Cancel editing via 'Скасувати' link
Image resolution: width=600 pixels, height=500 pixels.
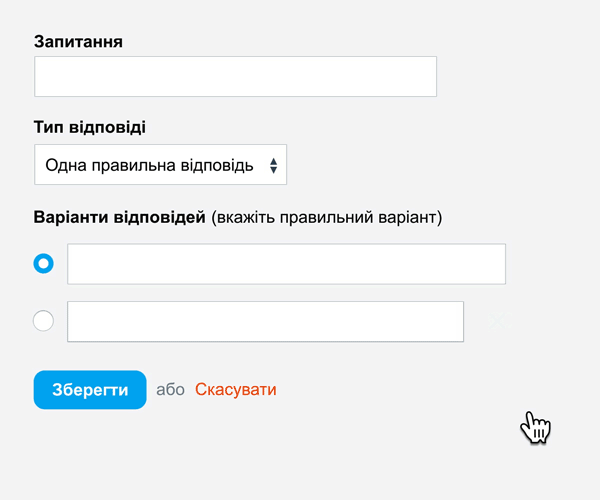(x=236, y=389)
